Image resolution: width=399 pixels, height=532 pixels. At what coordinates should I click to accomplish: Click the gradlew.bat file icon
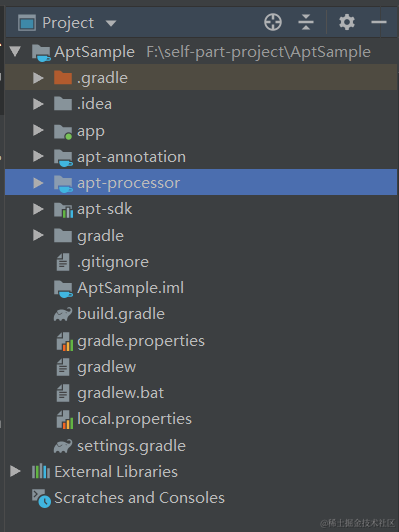pos(63,393)
